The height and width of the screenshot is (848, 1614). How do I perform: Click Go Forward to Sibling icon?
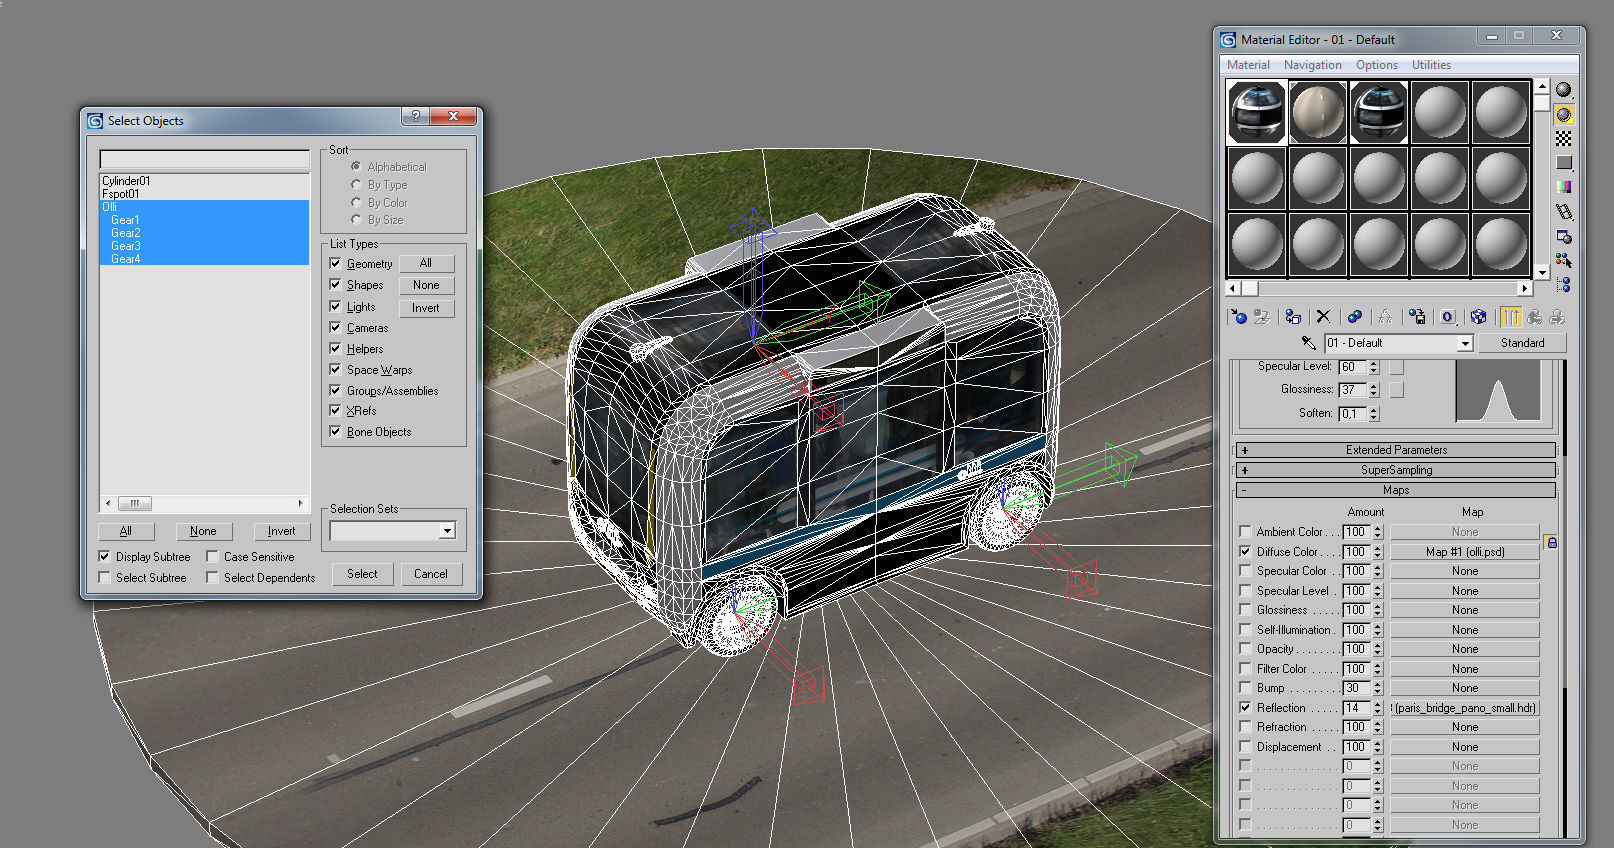click(1557, 317)
